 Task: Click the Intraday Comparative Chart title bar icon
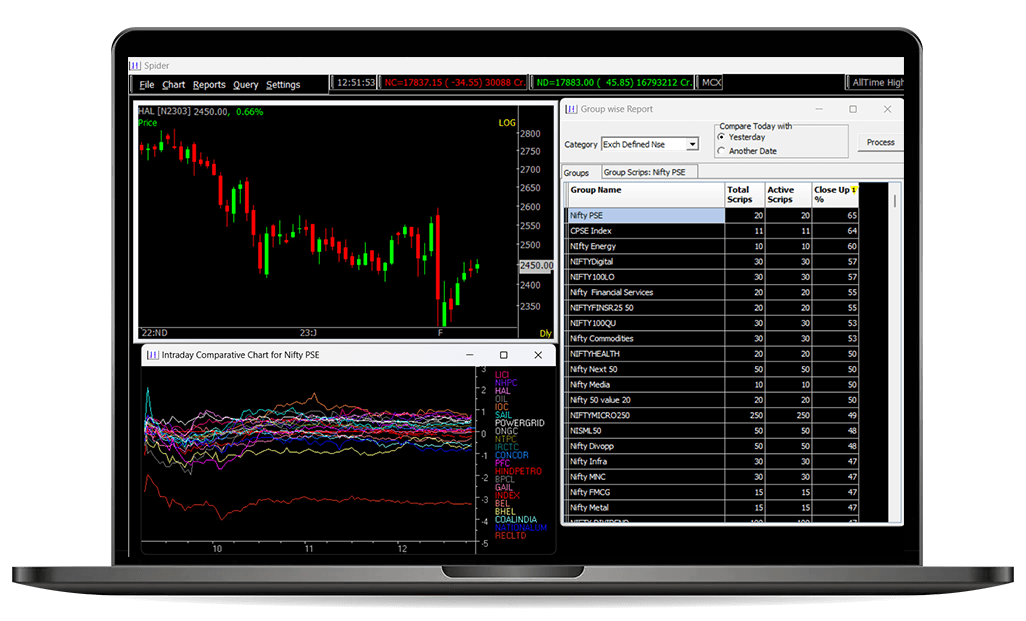151,355
